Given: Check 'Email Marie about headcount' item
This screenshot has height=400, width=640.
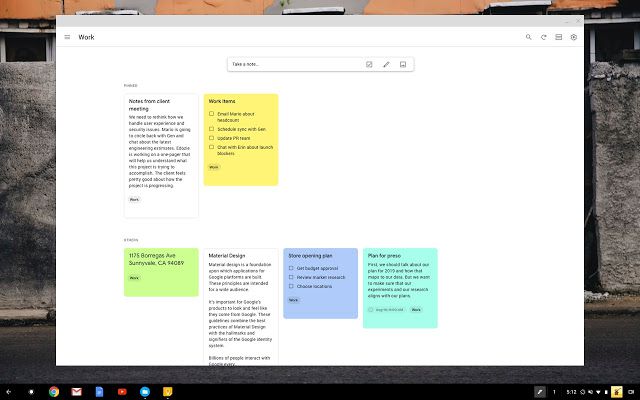Looking at the screenshot, I should pos(211,114).
